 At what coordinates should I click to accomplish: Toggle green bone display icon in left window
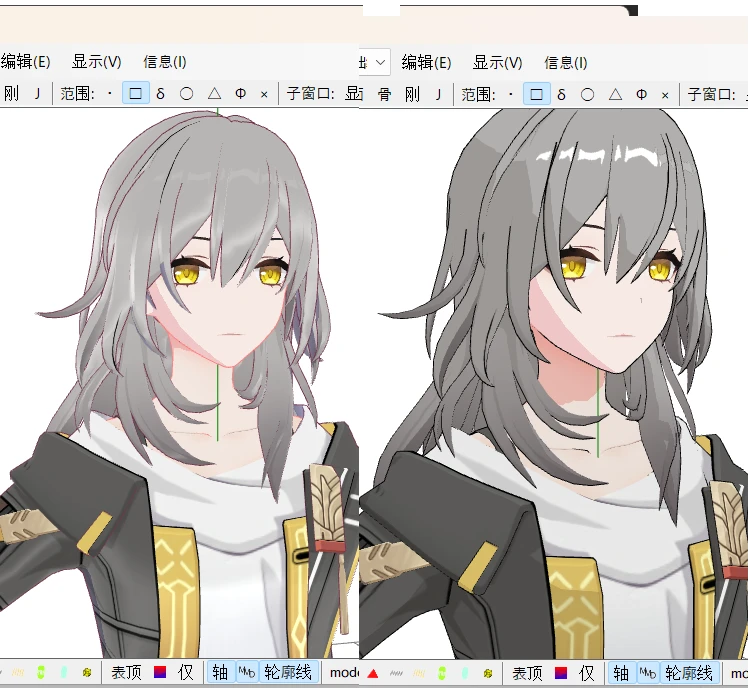(x=41, y=673)
